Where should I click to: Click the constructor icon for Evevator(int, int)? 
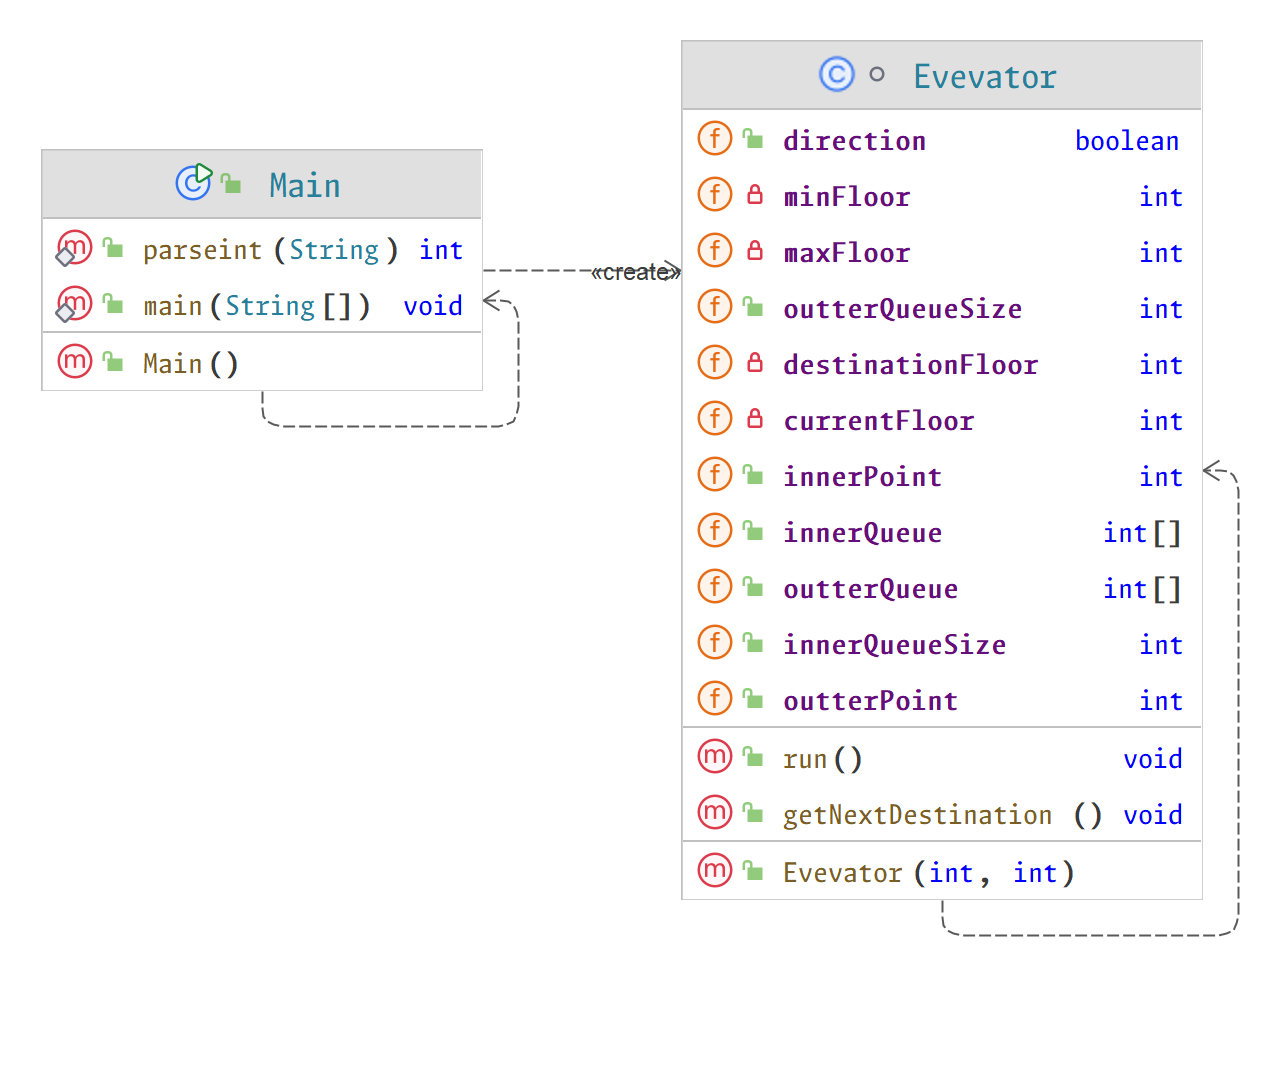pyautogui.click(x=715, y=870)
